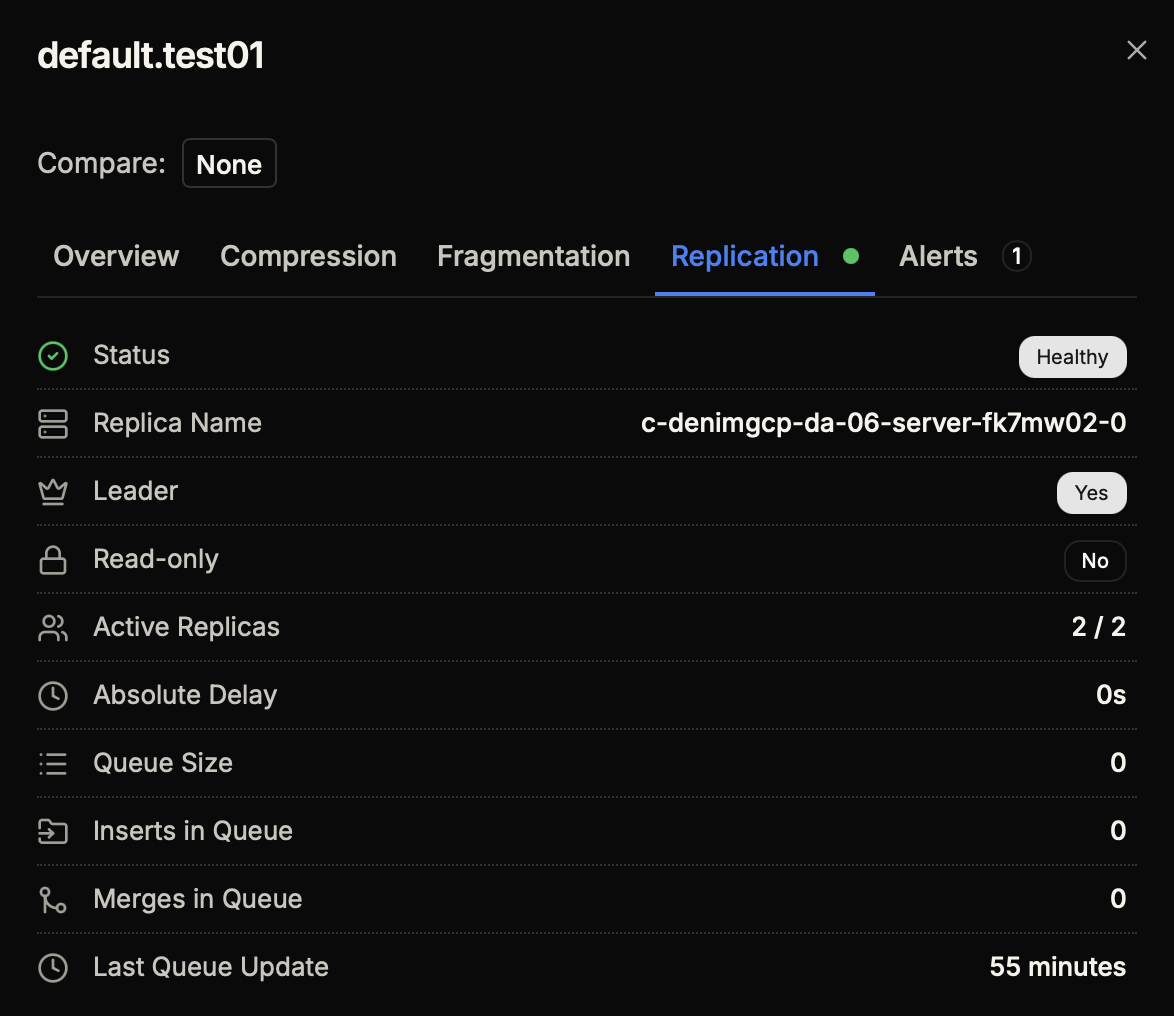The width and height of the screenshot is (1174, 1016).
Task: Click the branch icon beside Merges in Queue
Action: click(x=52, y=900)
